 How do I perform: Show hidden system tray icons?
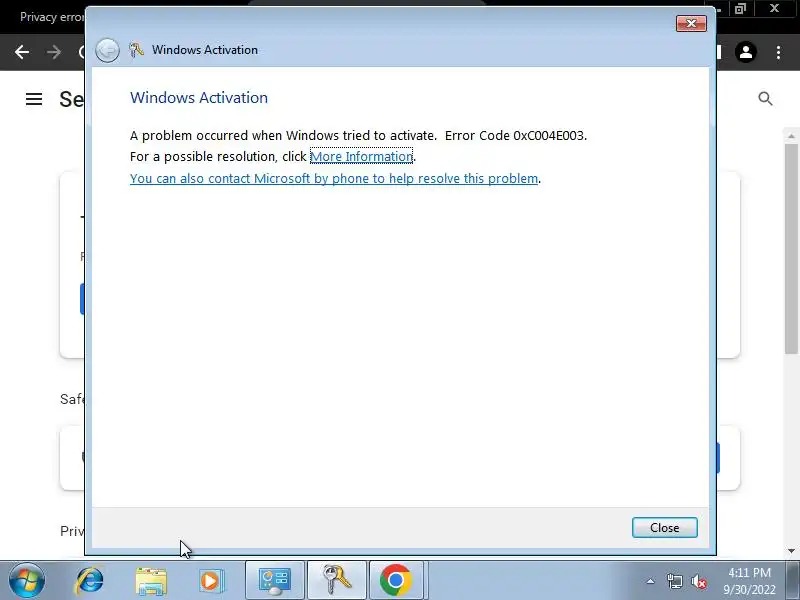[651, 581]
